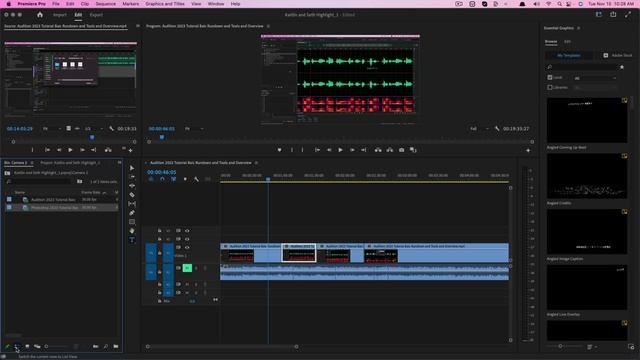Click the favorites star in Essential Graphics

(622, 67)
